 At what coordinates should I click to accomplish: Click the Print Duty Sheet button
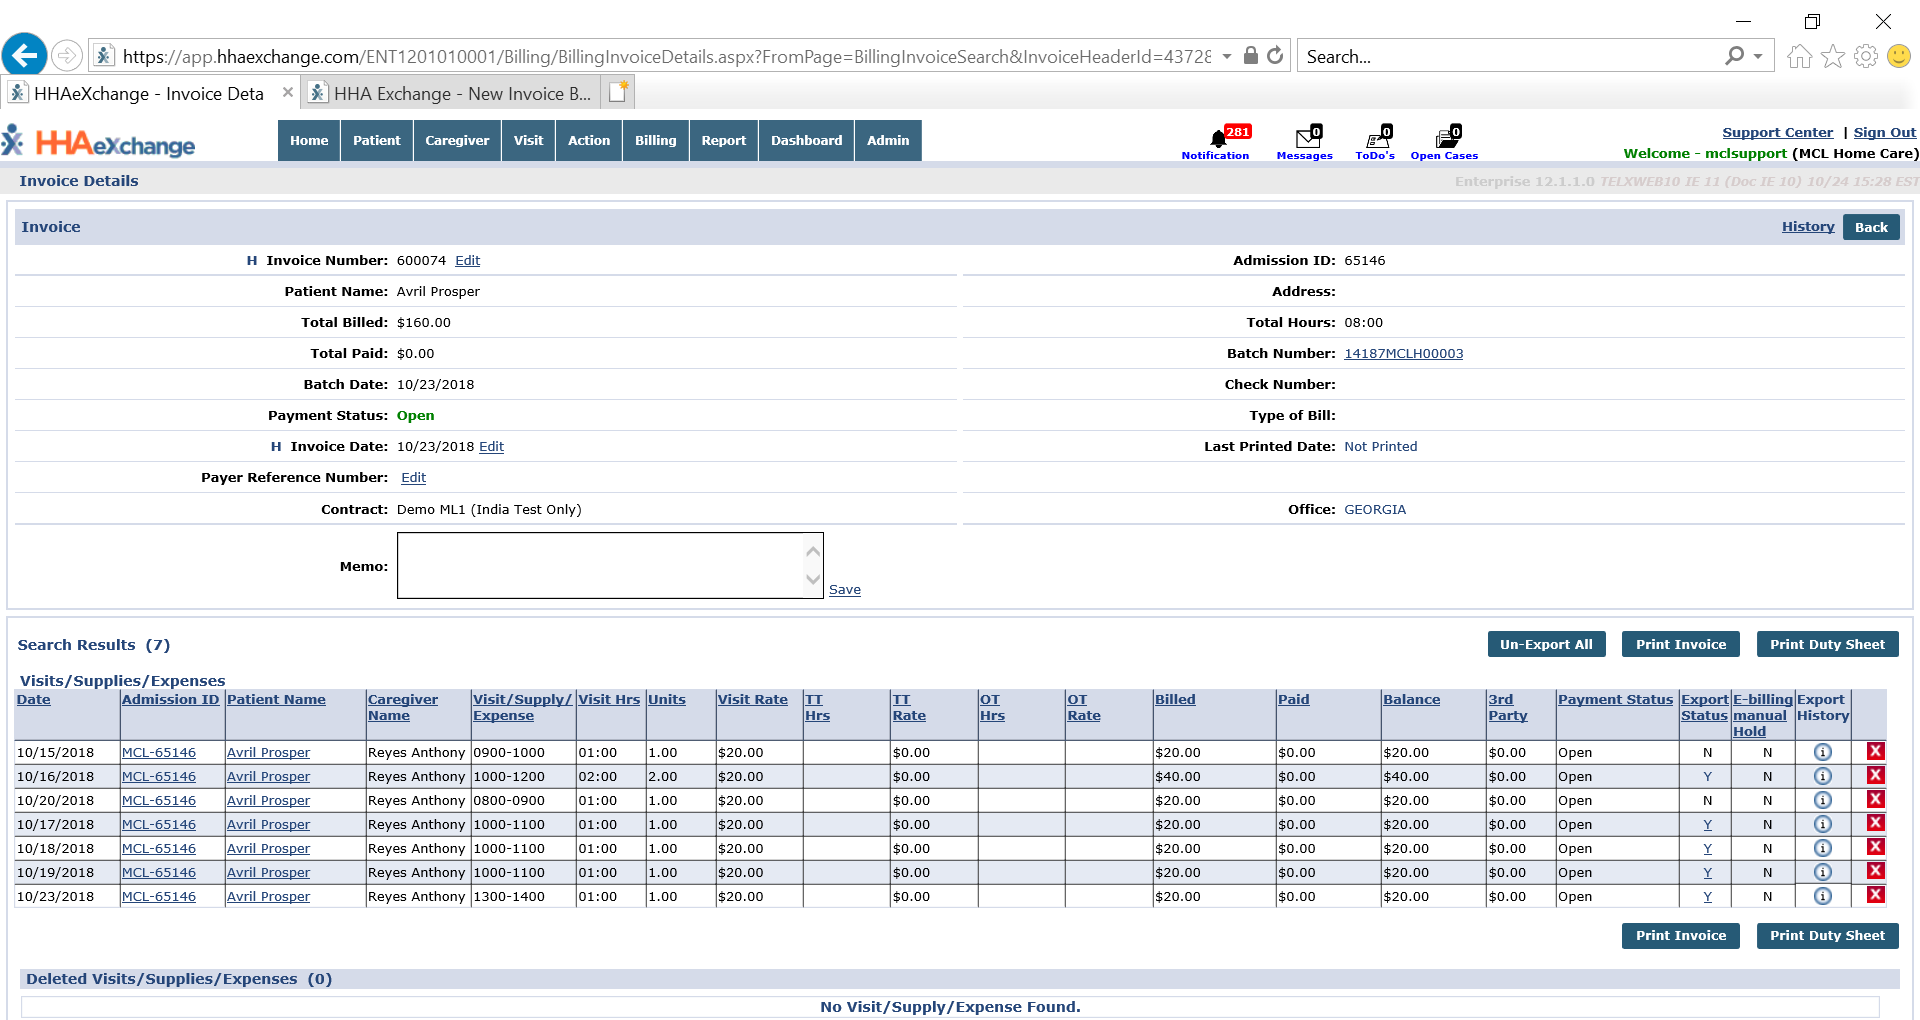1827,644
